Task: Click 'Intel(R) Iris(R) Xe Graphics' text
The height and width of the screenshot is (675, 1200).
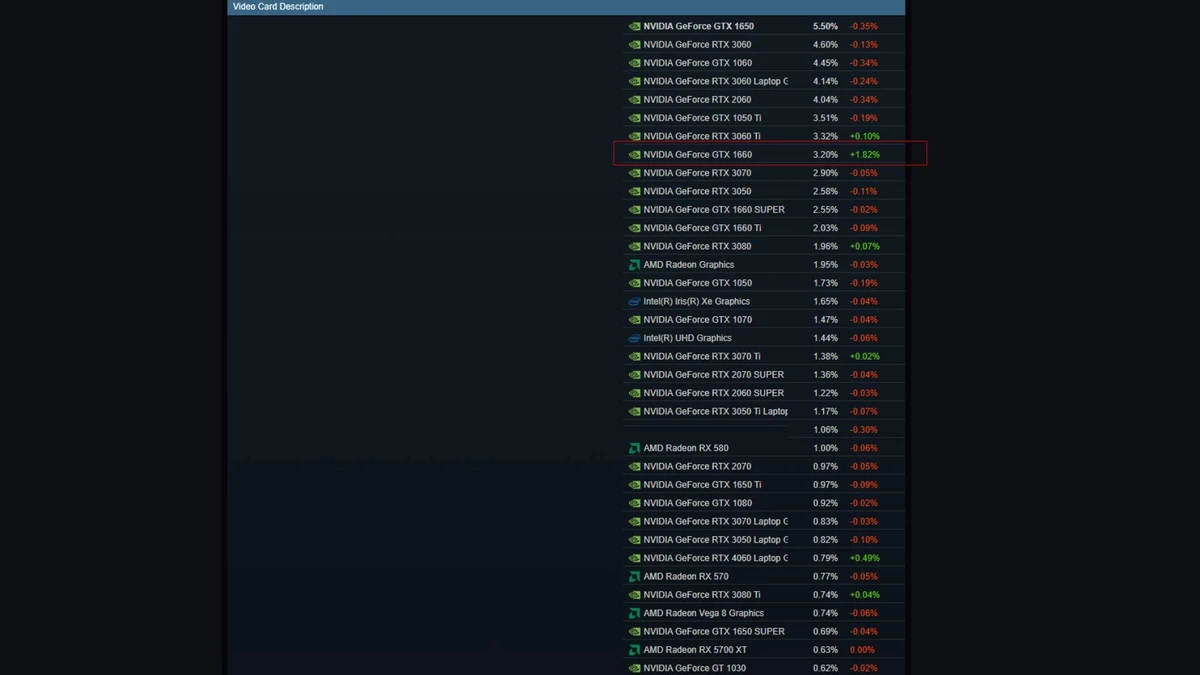Action: click(x=697, y=301)
